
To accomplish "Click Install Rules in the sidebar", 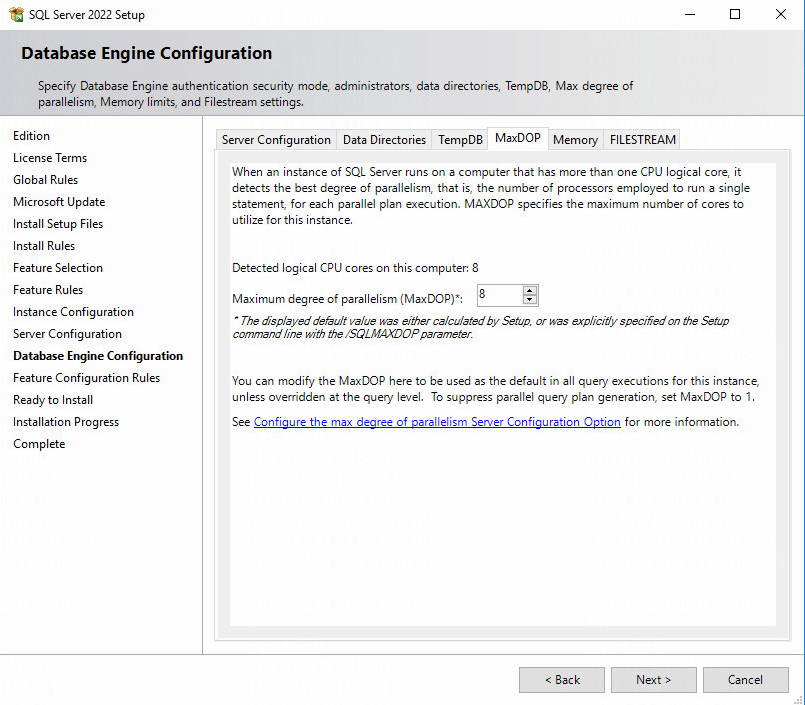I will coord(44,246).
